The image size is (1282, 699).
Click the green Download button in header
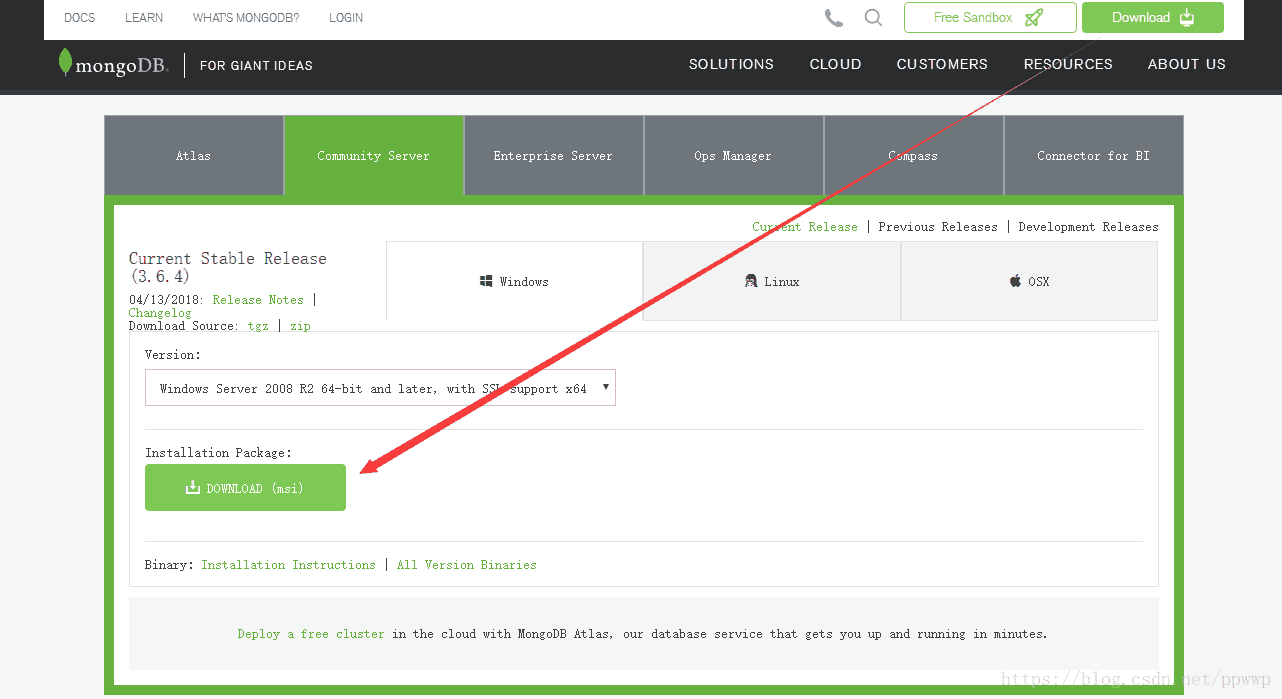click(1153, 17)
